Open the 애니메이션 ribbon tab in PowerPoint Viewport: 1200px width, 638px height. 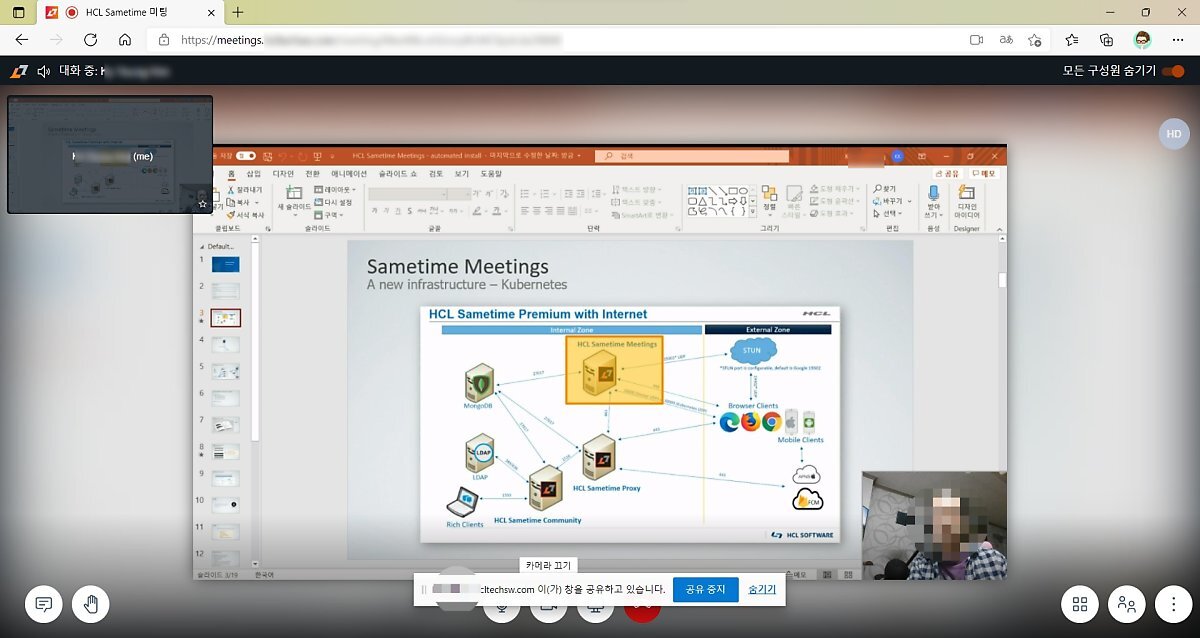[x=350, y=174]
